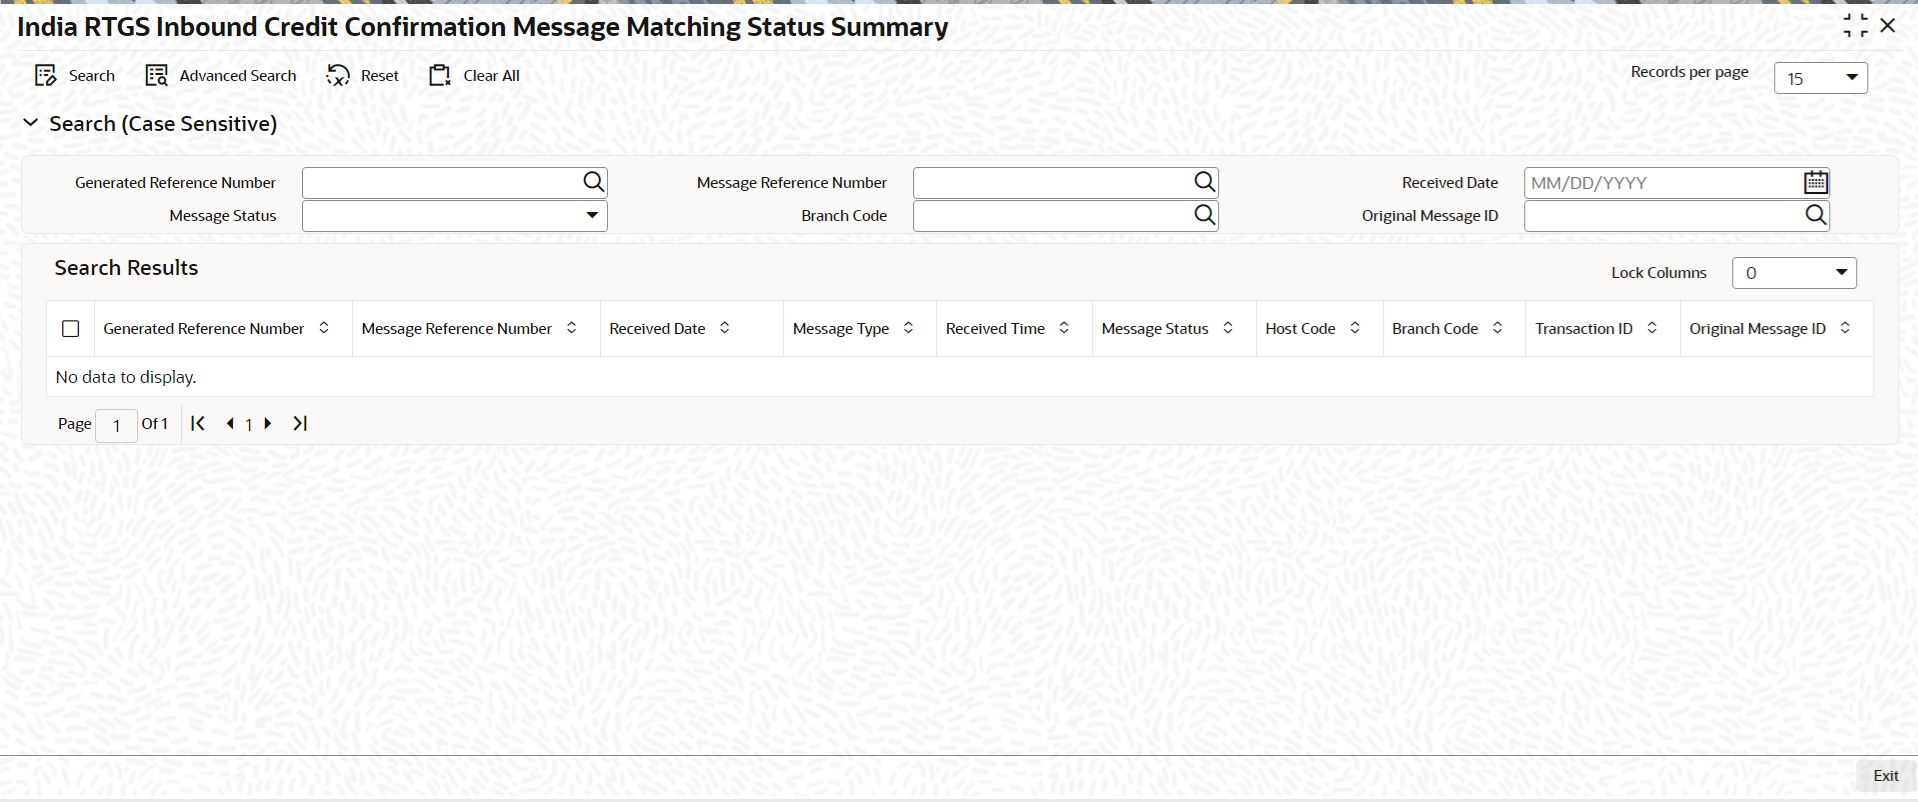The width and height of the screenshot is (1918, 802).
Task: Open Generated Reference Number lookup magnifier
Action: click(x=593, y=182)
